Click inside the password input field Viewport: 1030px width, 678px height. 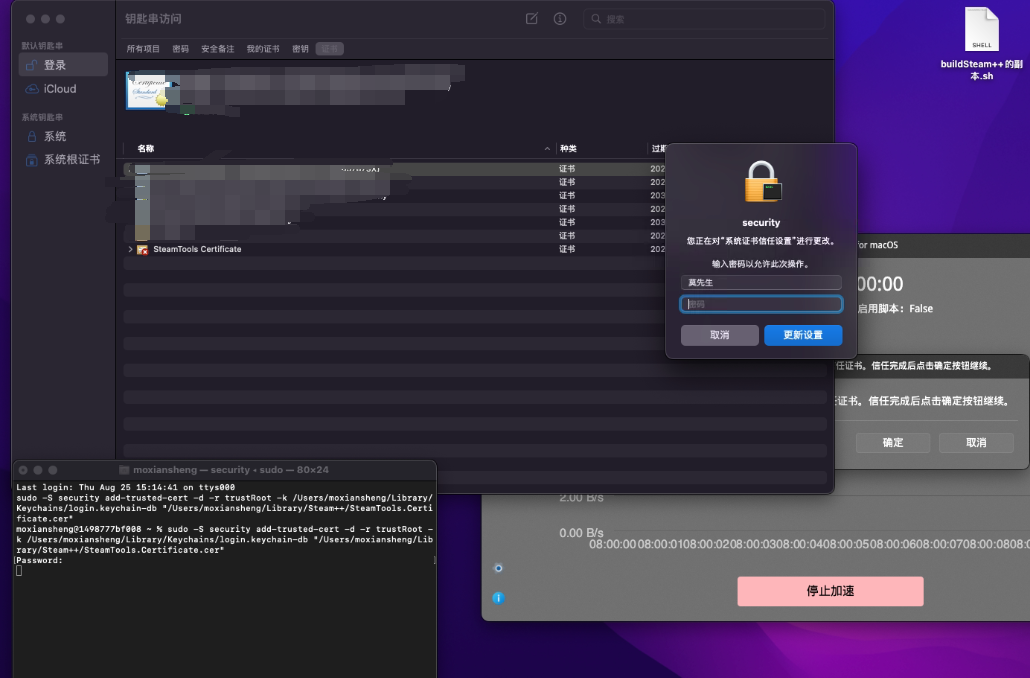[761, 303]
